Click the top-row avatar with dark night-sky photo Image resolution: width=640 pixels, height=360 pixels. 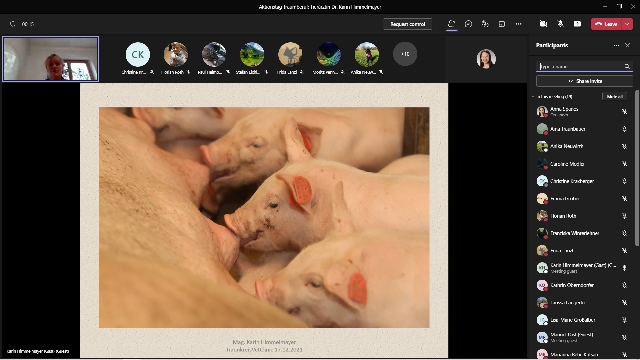329,54
